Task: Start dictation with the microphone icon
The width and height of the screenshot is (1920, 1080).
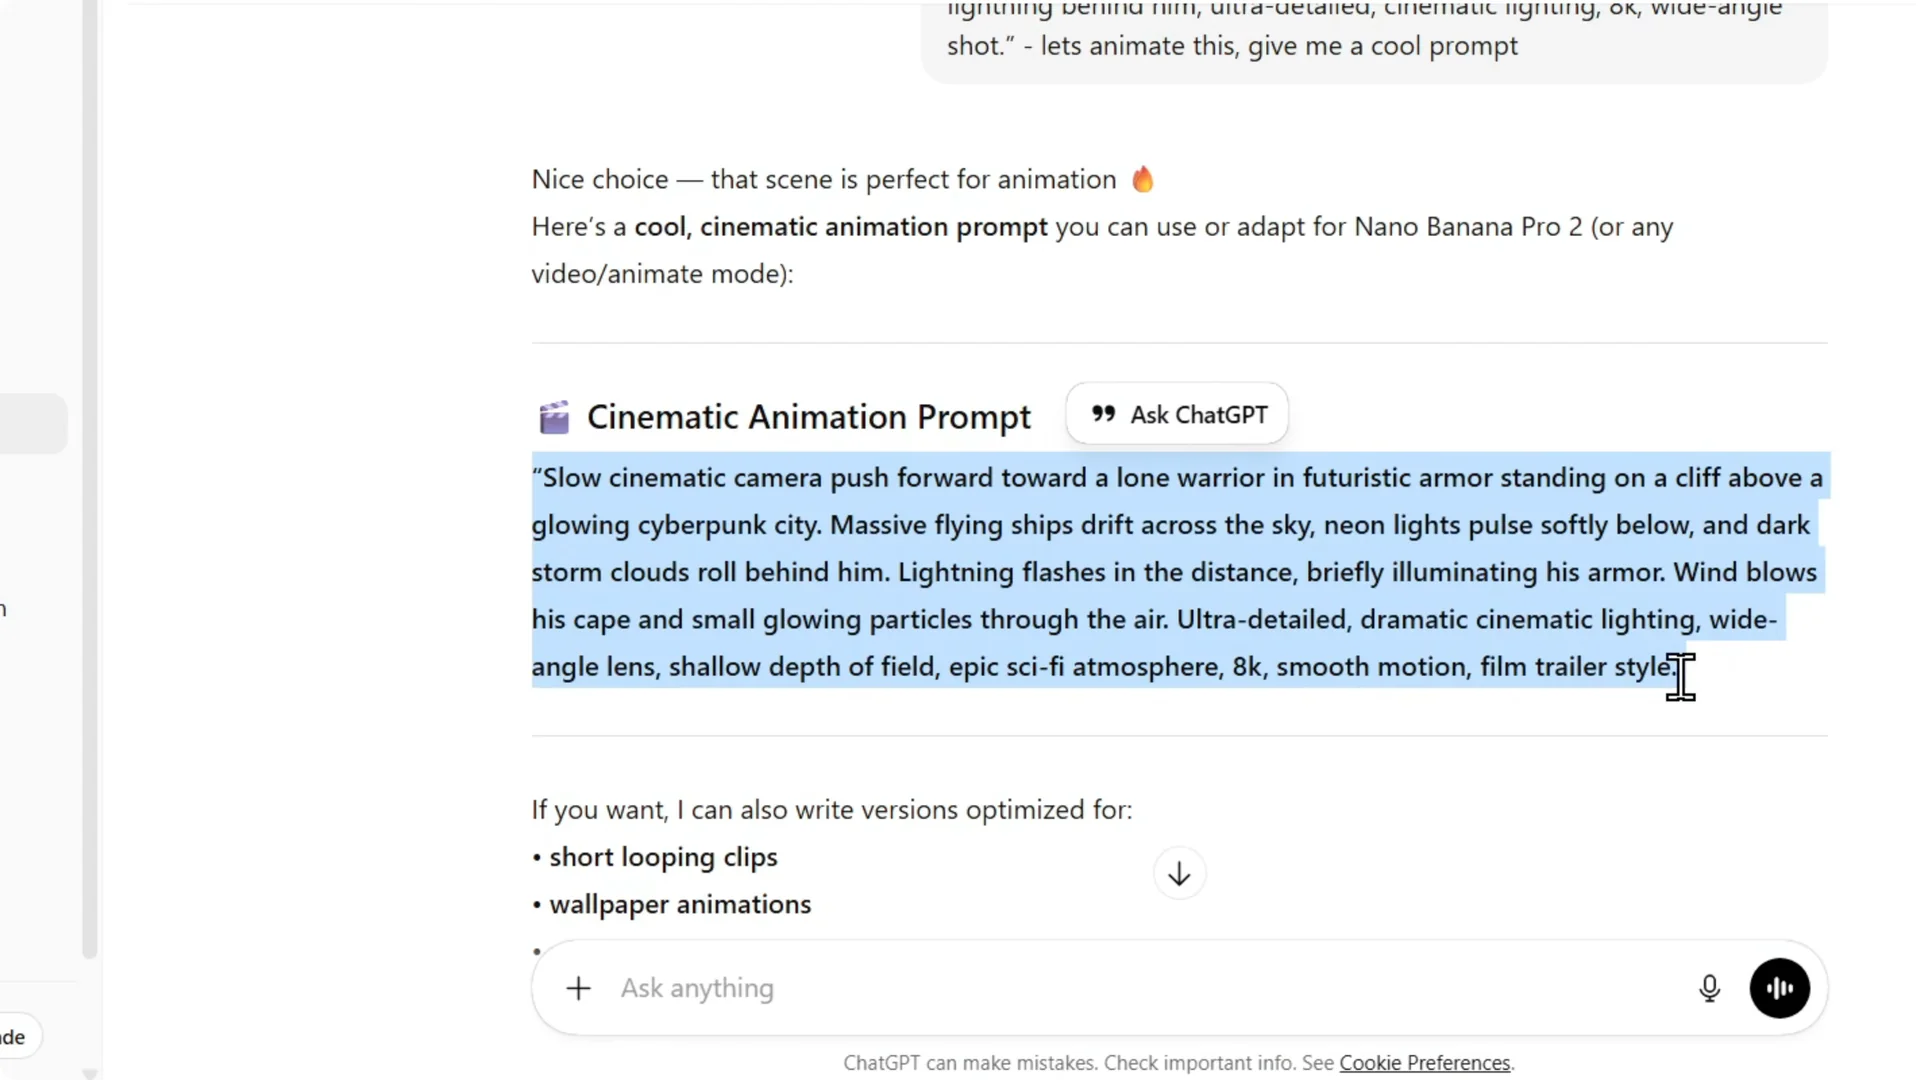Action: pyautogui.click(x=1709, y=988)
